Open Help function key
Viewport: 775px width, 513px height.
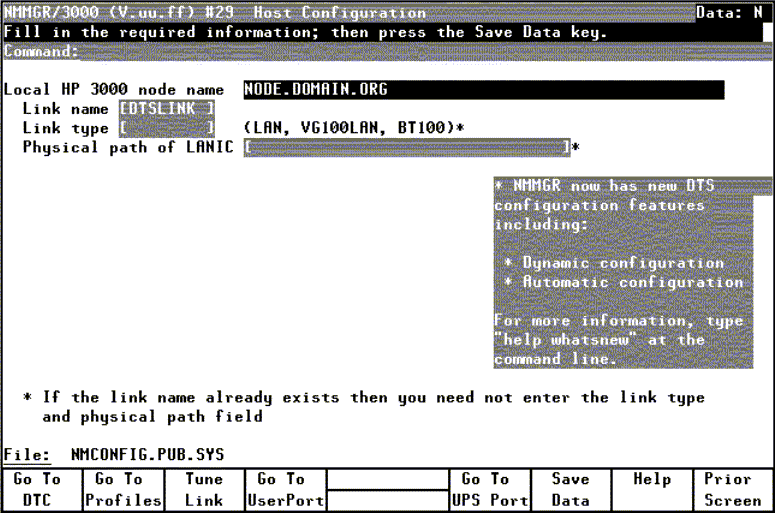(652, 490)
